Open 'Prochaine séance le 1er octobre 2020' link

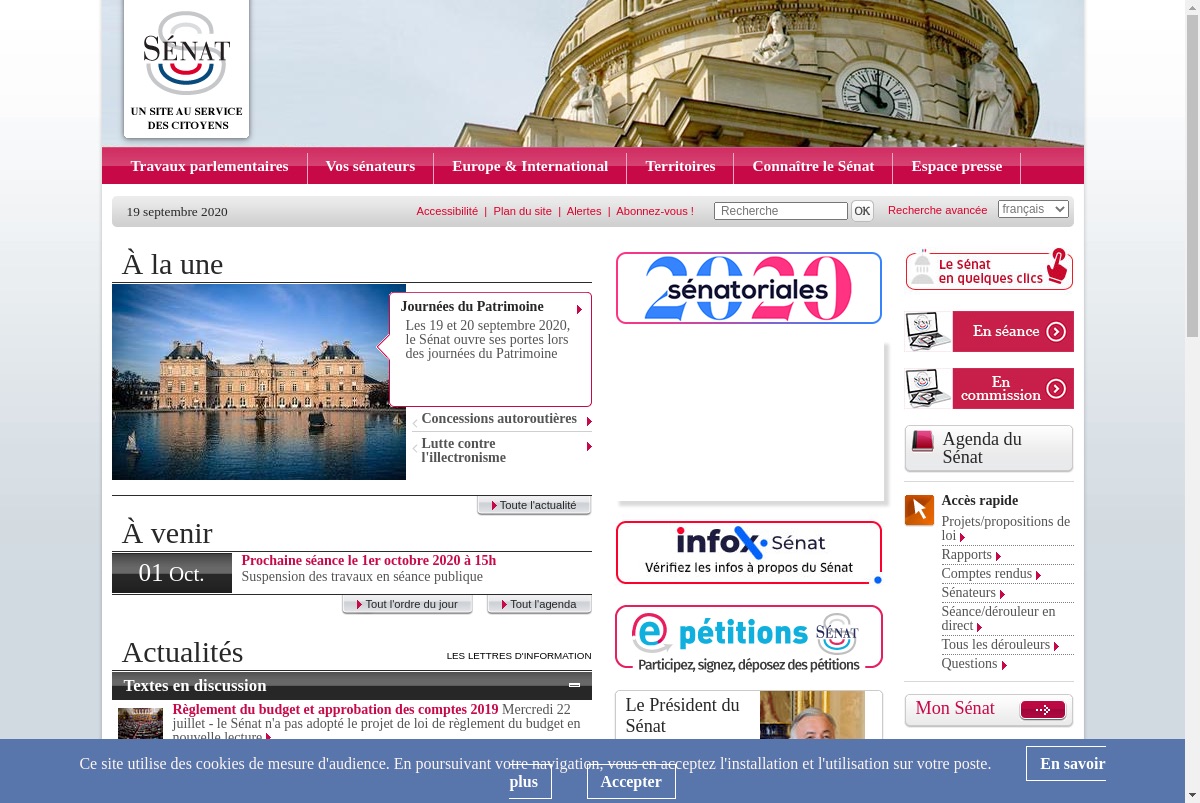pos(369,560)
